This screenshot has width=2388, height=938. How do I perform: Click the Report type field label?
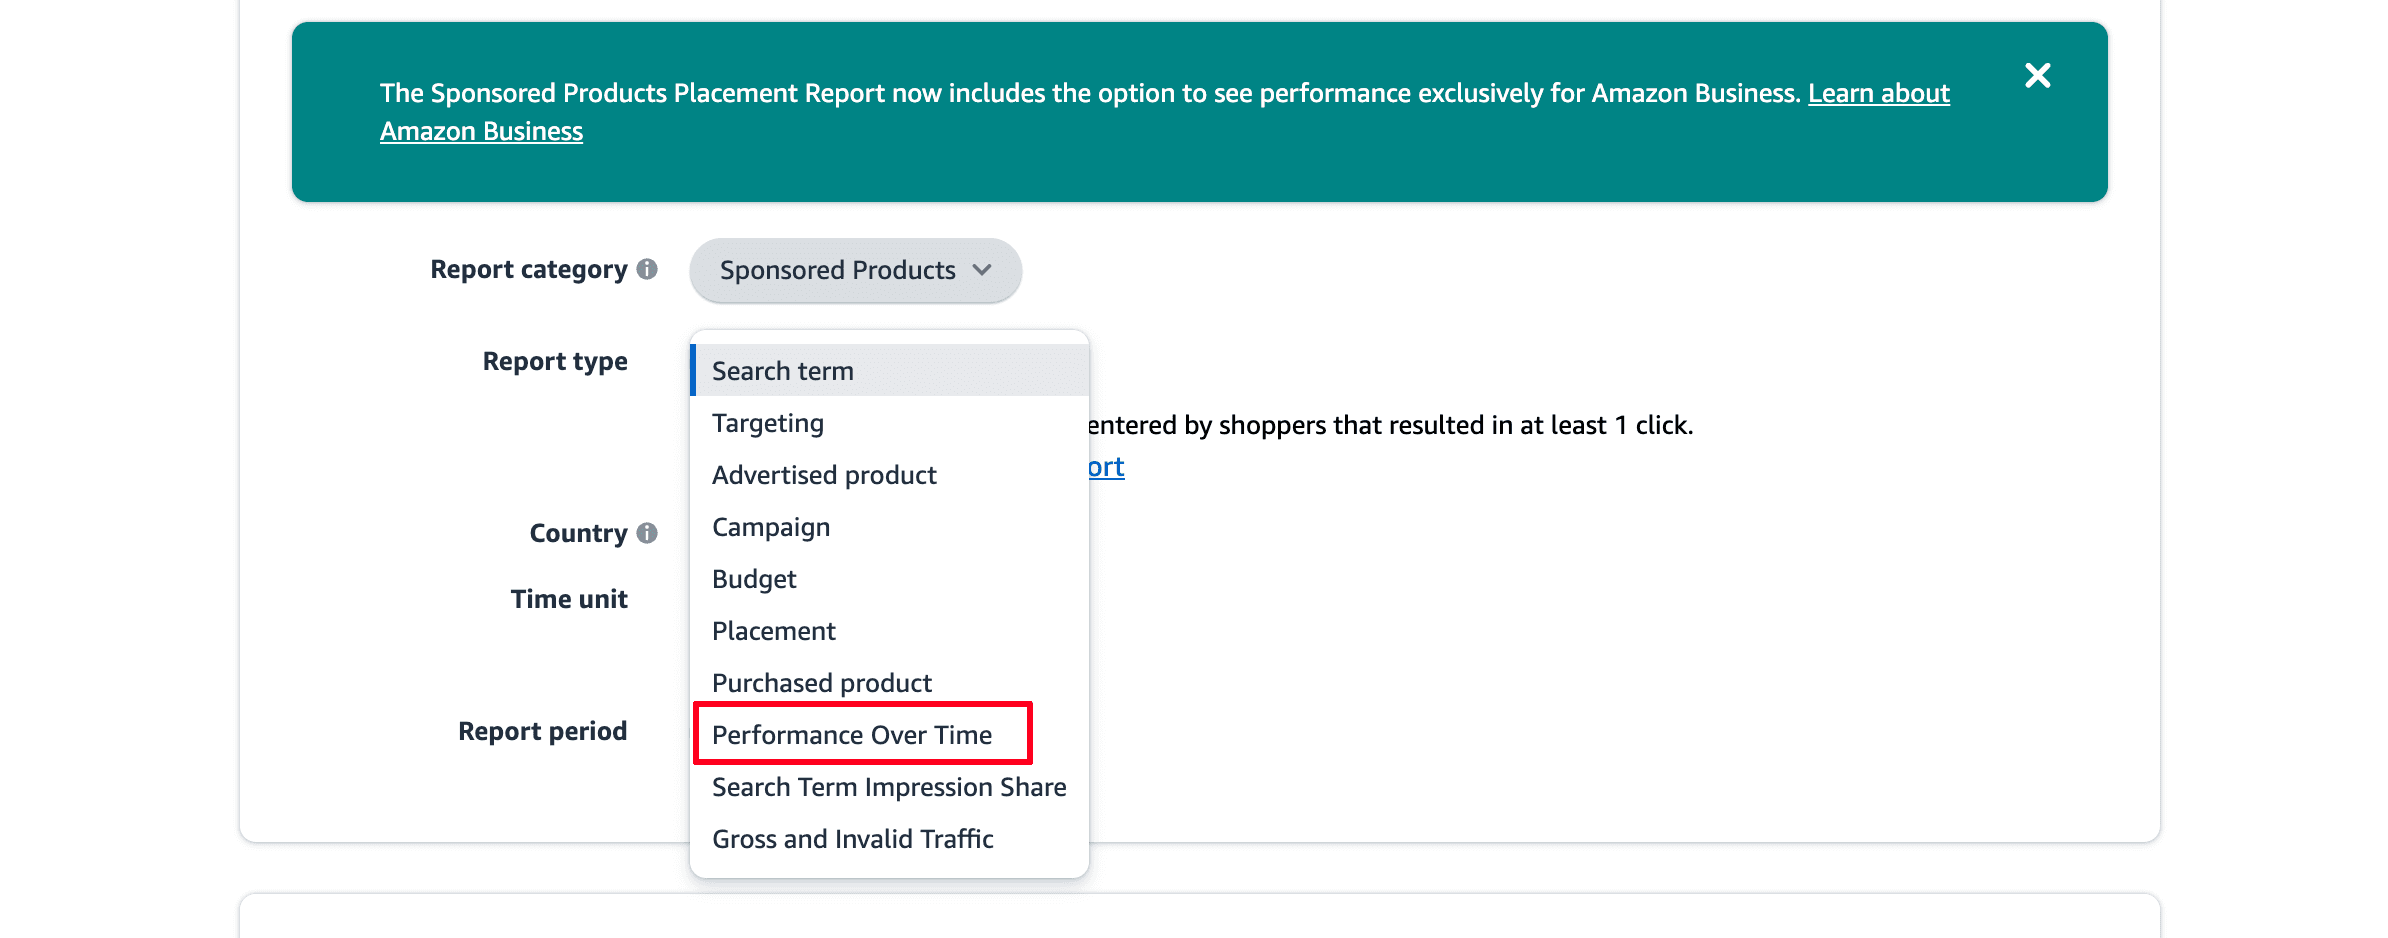(555, 361)
